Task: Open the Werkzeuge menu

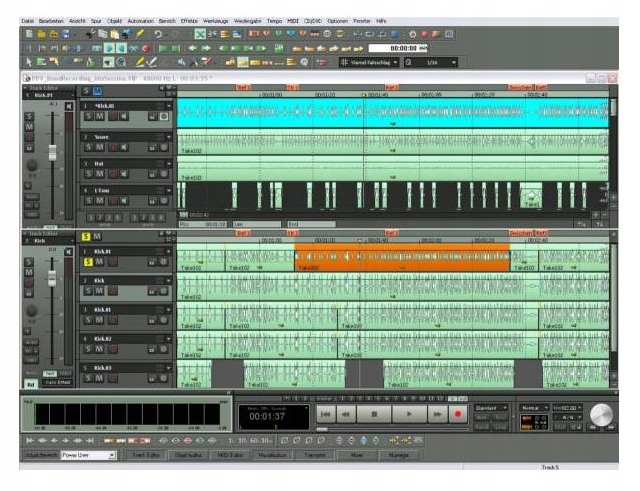Action: 216,21
